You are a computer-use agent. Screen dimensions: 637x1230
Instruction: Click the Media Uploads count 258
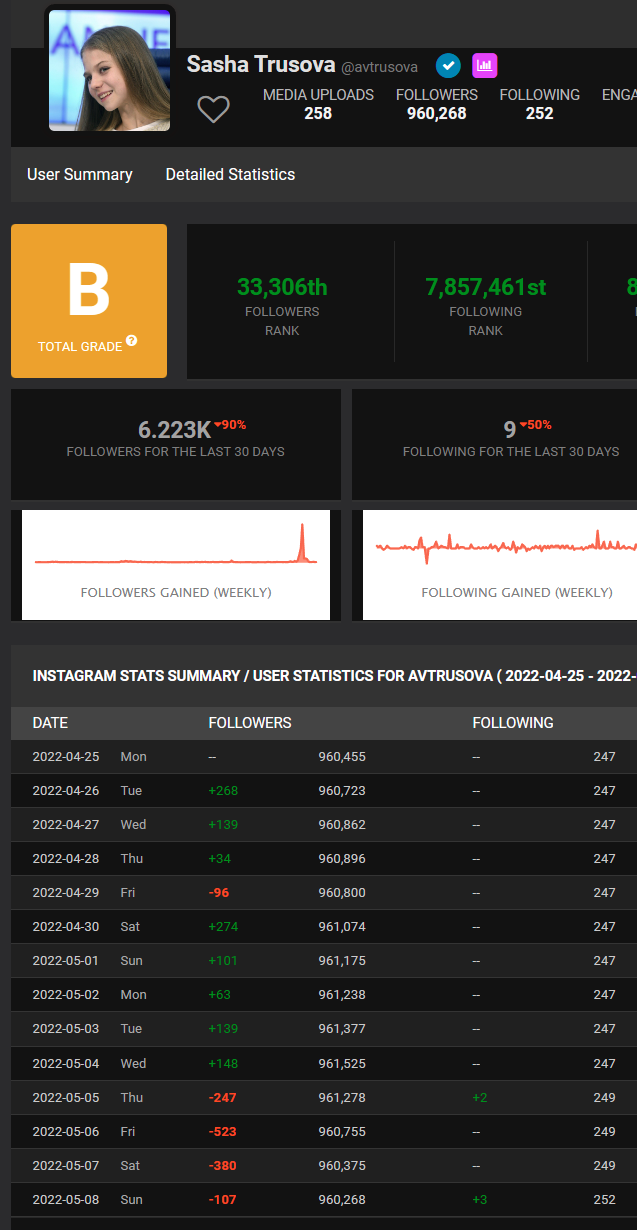point(318,113)
